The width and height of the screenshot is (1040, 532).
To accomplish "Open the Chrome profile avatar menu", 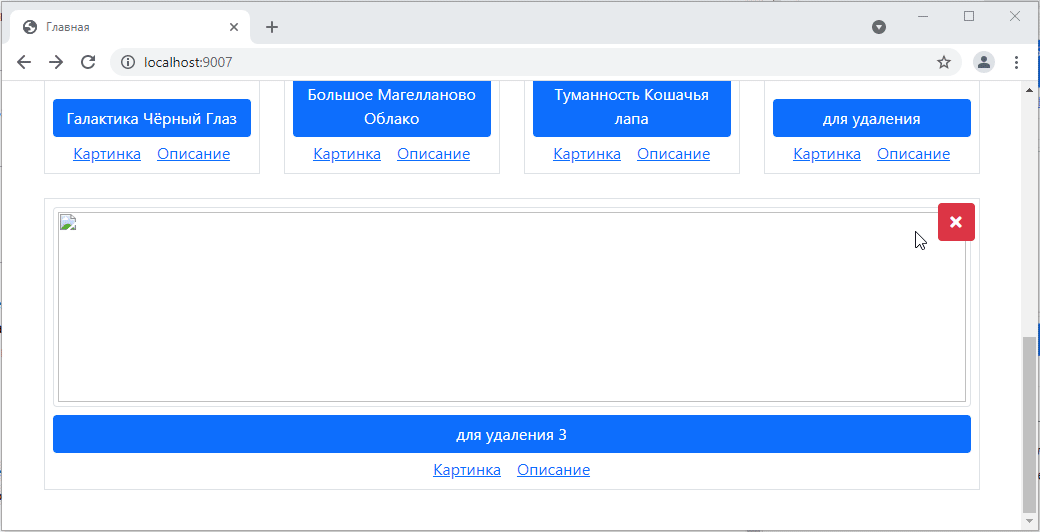I will [984, 62].
